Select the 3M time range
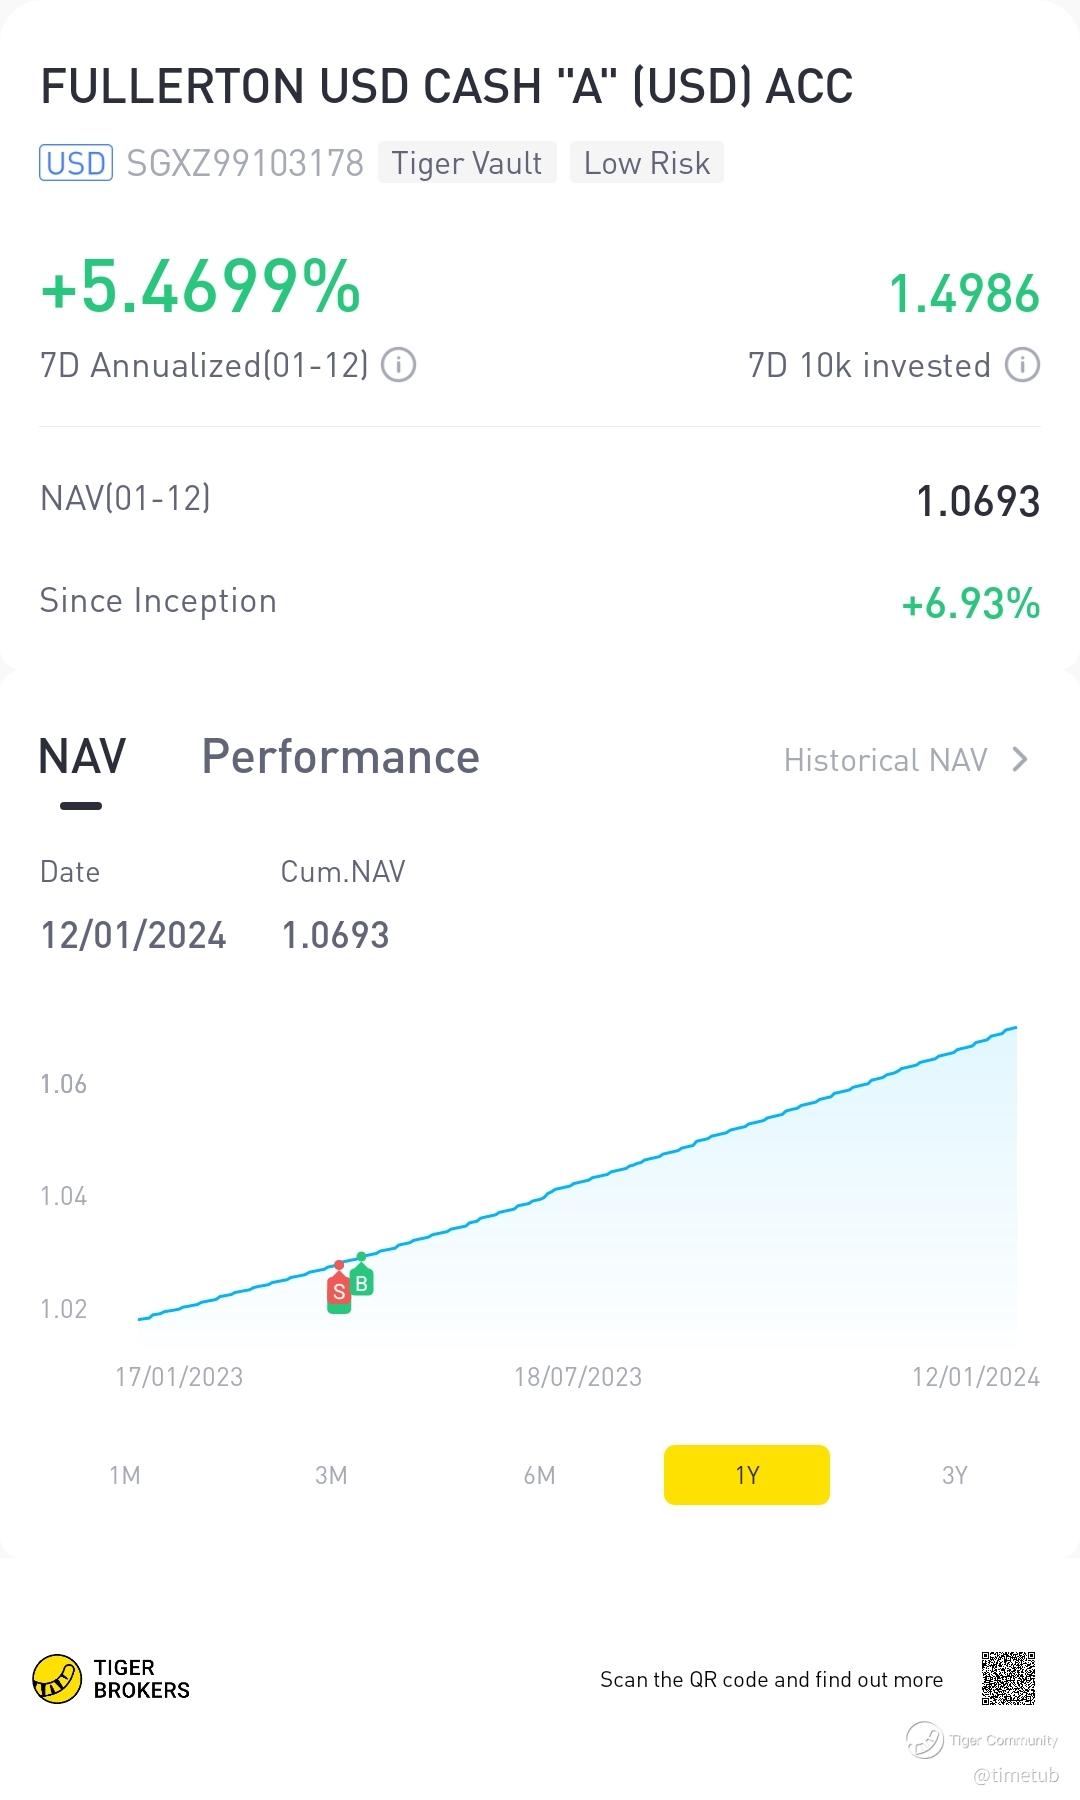Viewport: 1080px width, 1800px height. pyautogui.click(x=331, y=1475)
